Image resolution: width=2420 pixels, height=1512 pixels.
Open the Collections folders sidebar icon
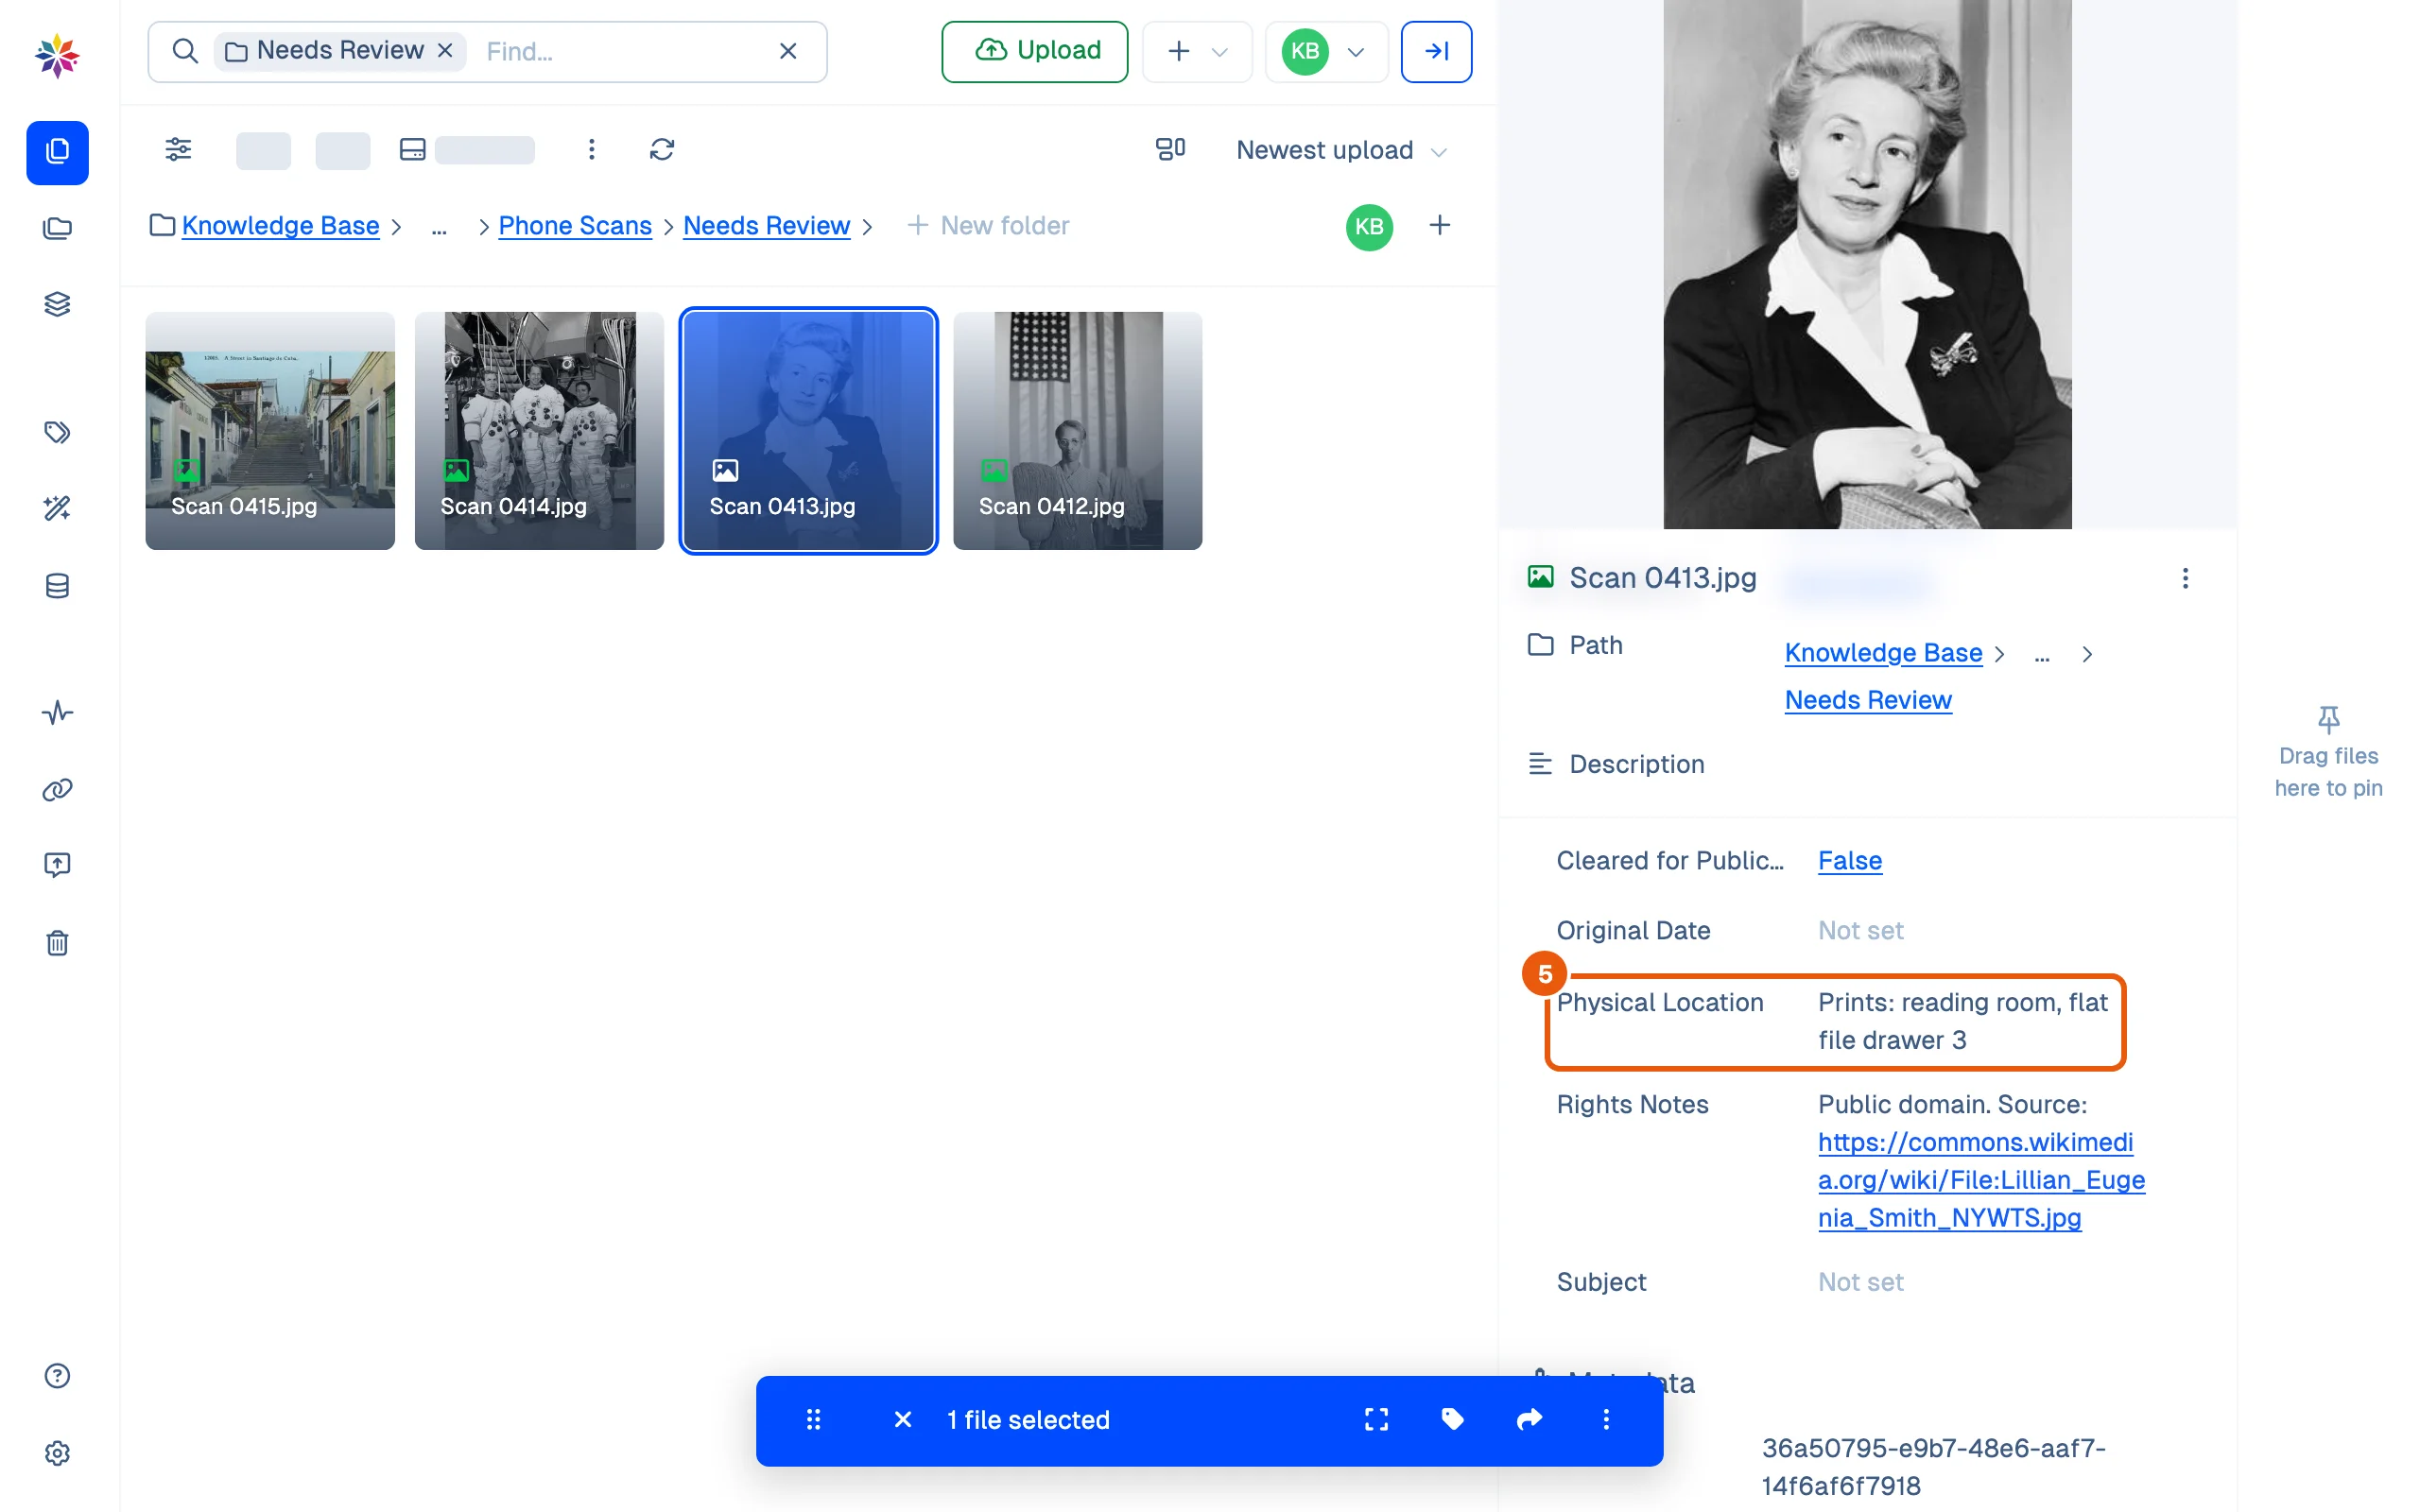click(x=57, y=229)
